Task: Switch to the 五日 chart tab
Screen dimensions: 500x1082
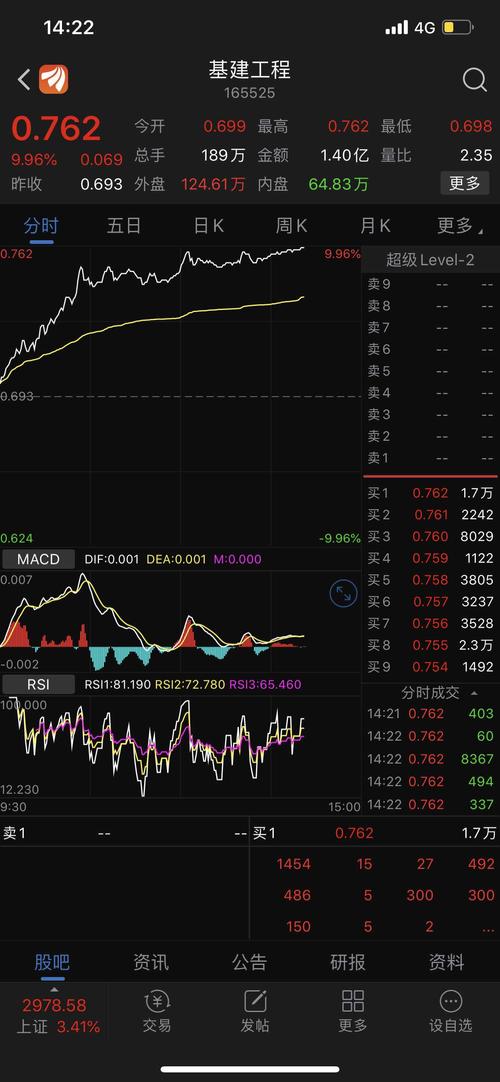Action: coord(124,226)
